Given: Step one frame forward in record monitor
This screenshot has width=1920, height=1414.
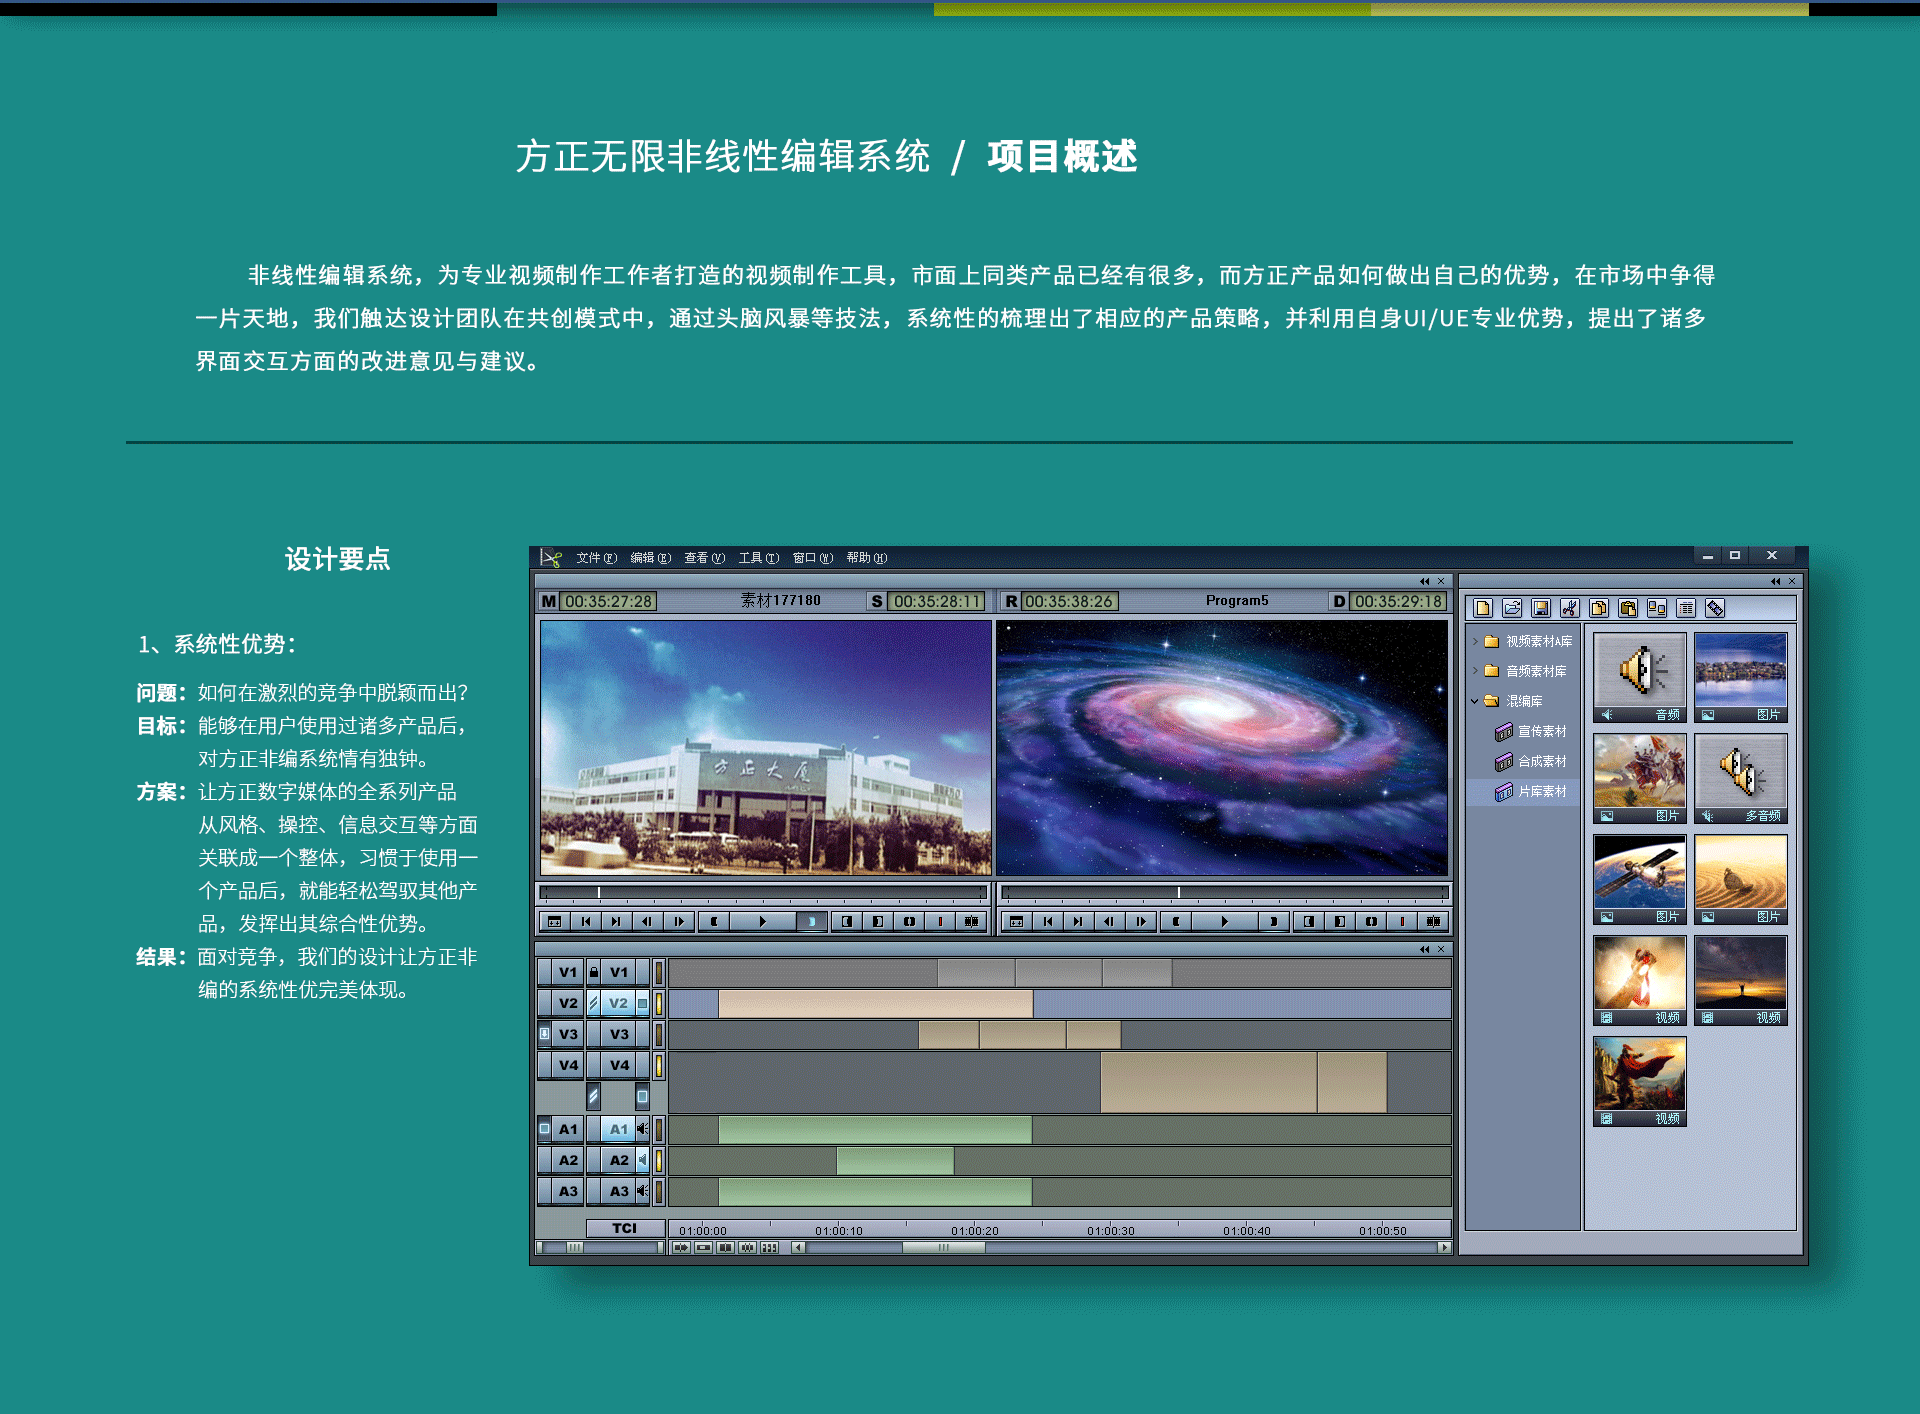Looking at the screenshot, I should click(1140, 921).
